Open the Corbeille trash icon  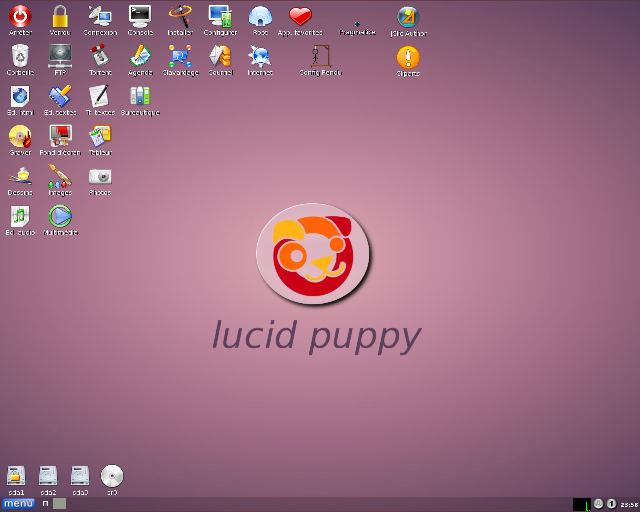click(x=20, y=56)
